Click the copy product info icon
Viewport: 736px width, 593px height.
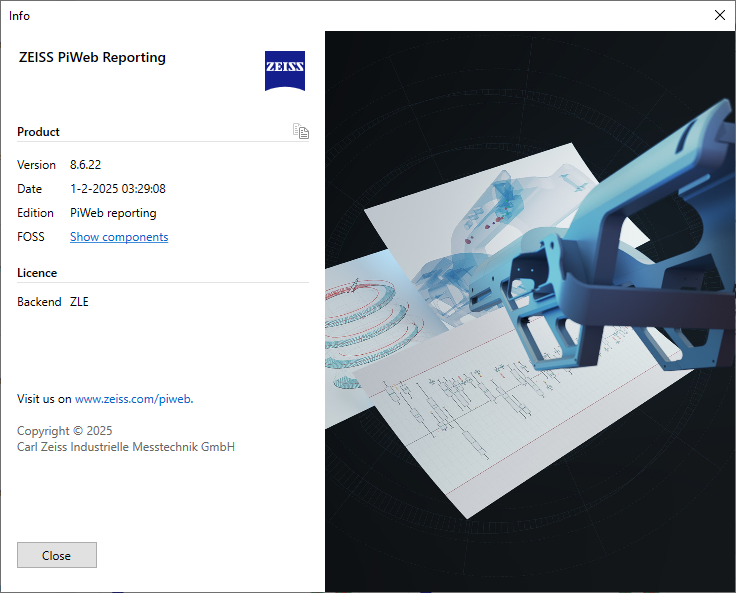(300, 131)
